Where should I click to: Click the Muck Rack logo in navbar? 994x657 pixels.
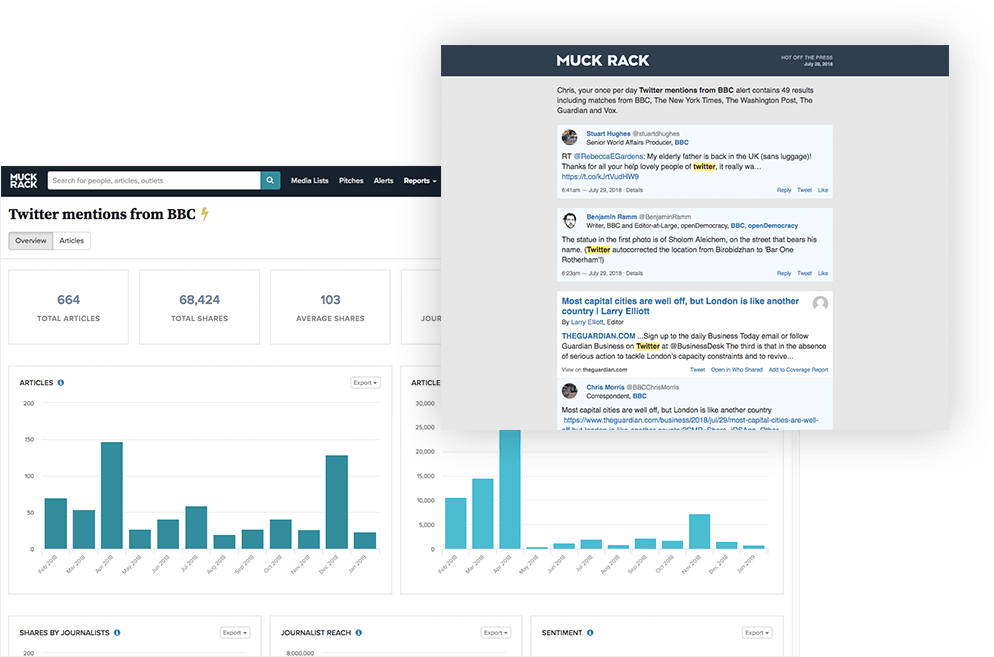(x=23, y=181)
